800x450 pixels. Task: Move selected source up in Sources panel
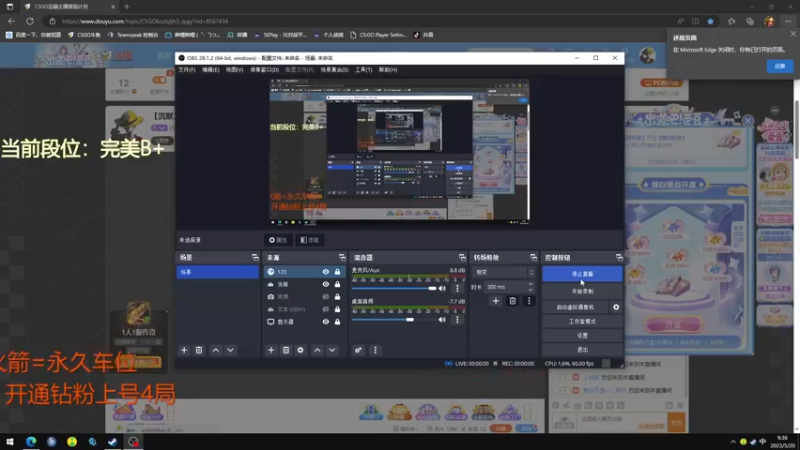click(x=317, y=350)
